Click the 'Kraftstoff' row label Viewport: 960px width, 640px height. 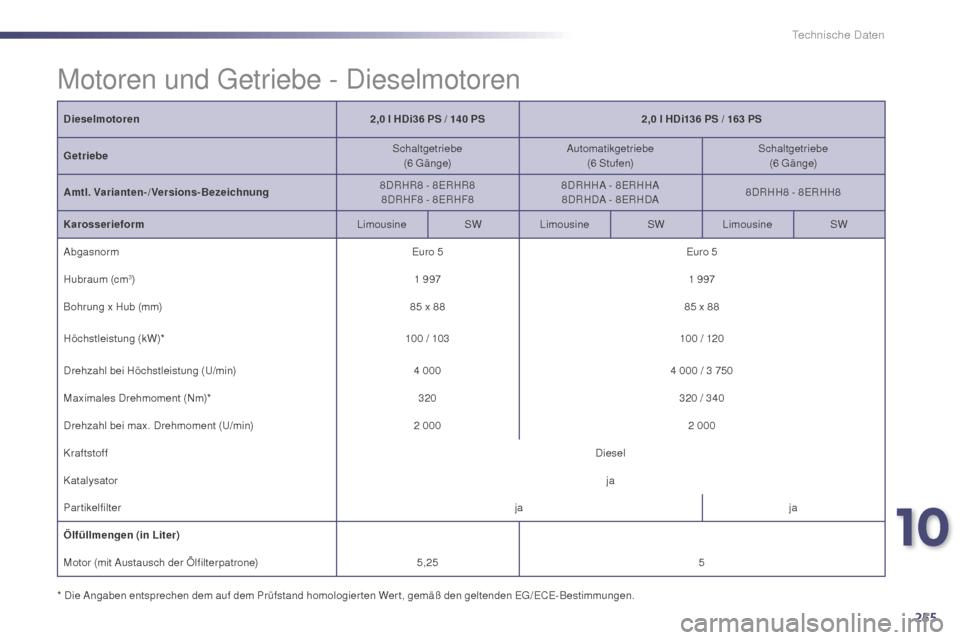(86, 453)
